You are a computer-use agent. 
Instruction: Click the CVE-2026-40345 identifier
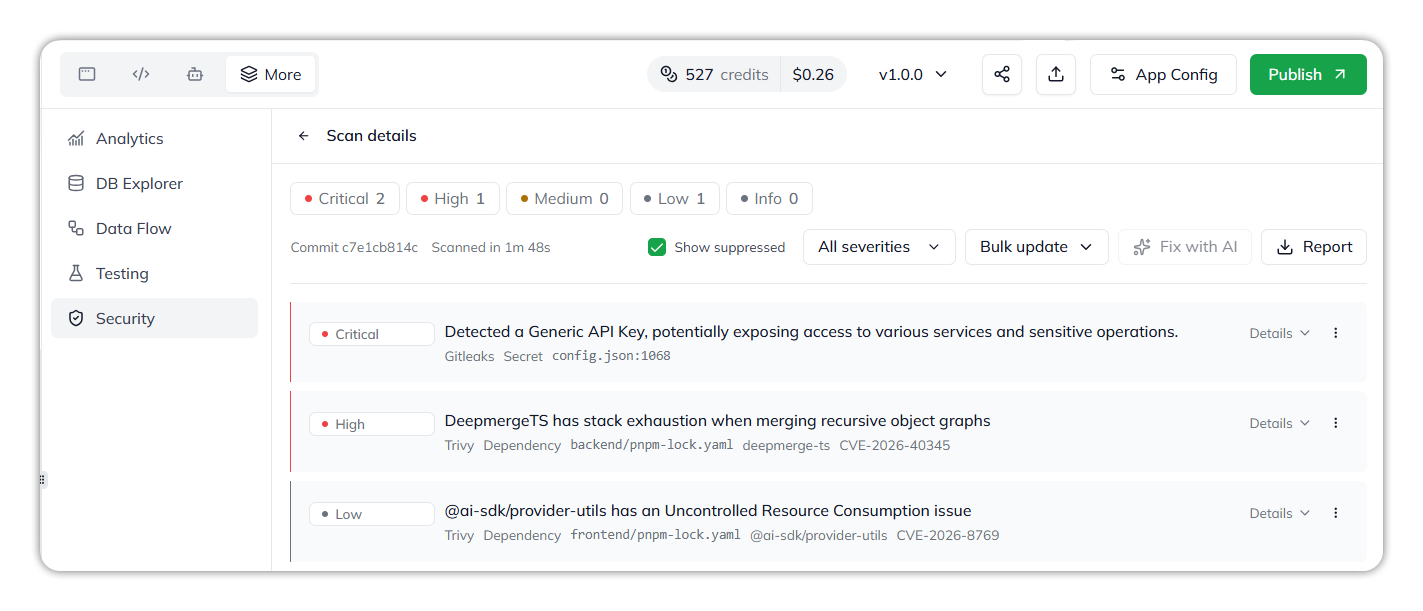pyautogui.click(x=895, y=446)
